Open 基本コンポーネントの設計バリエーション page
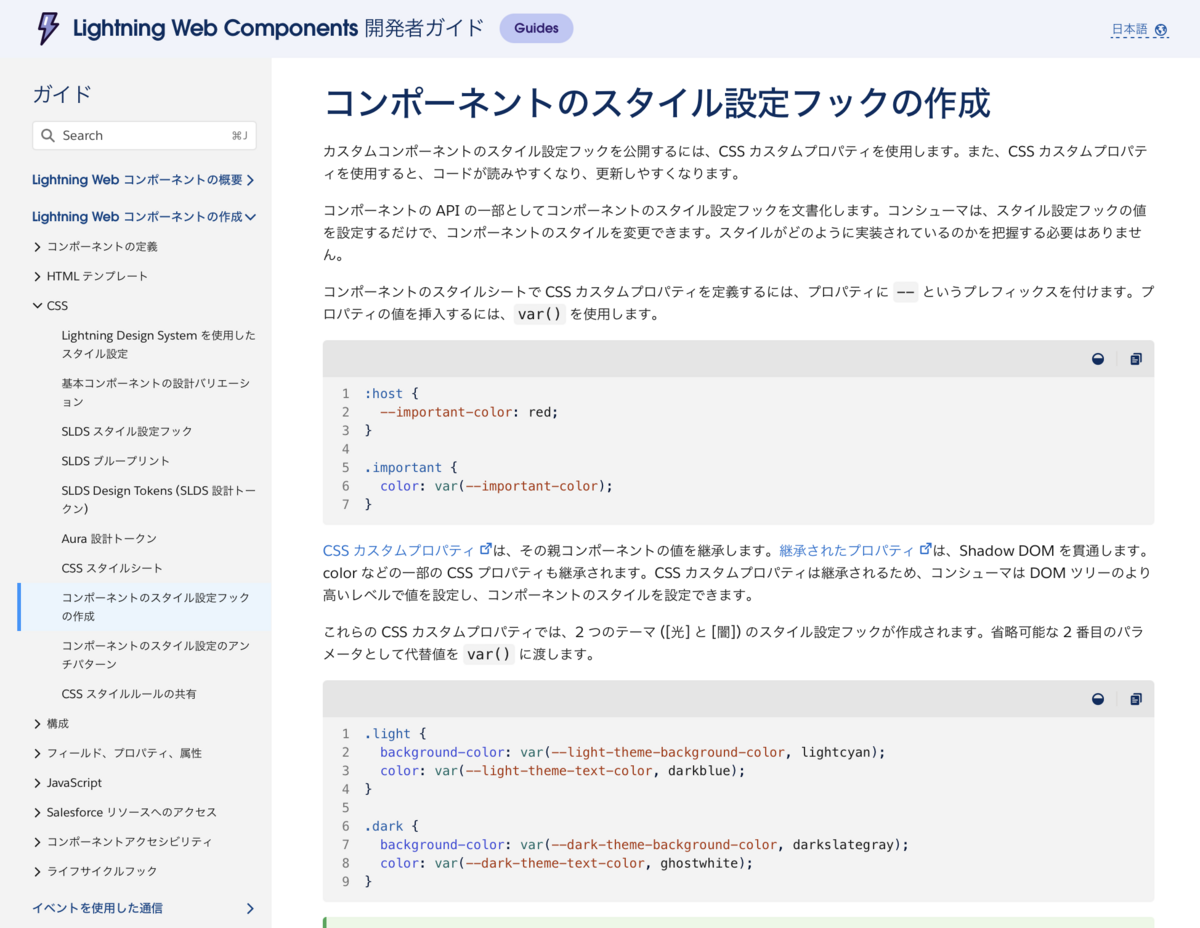This screenshot has width=1200, height=928. [156, 393]
